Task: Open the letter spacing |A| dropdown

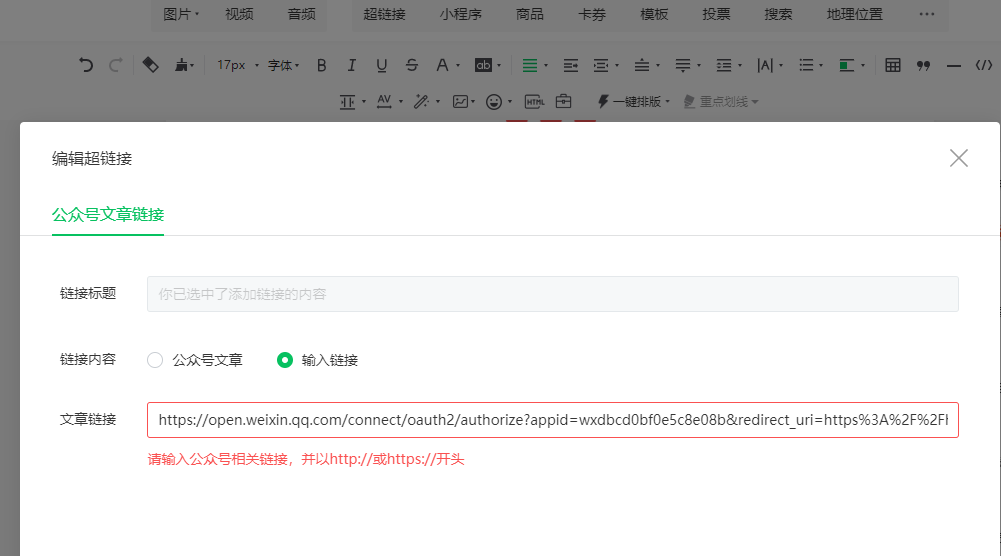Action: pos(769,65)
